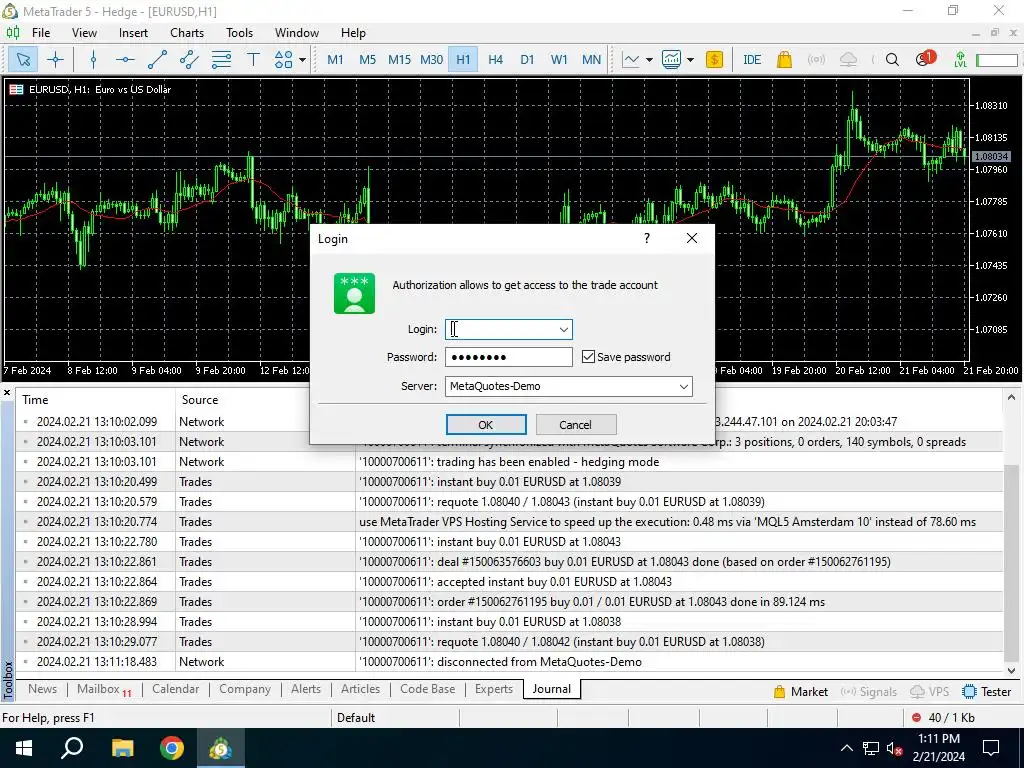Click the MetaTrader app icon beside File menu
This screenshot has width=1024, height=768.
12,33
